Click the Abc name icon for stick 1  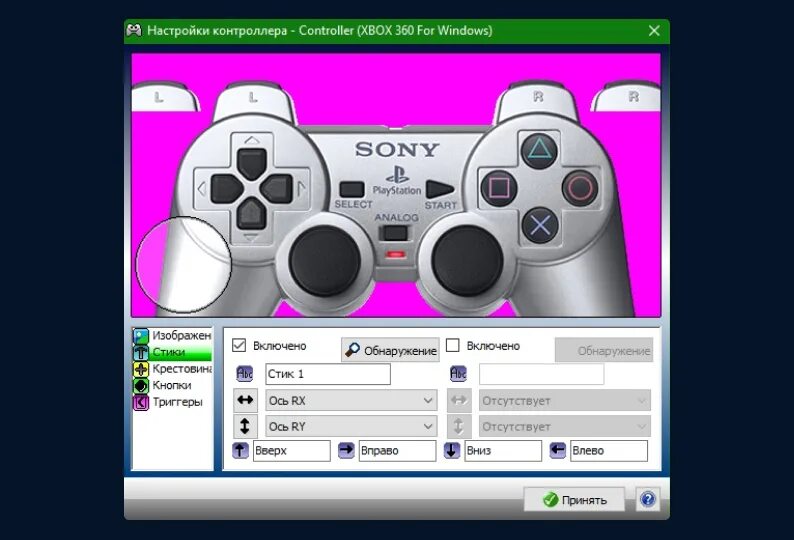(245, 374)
